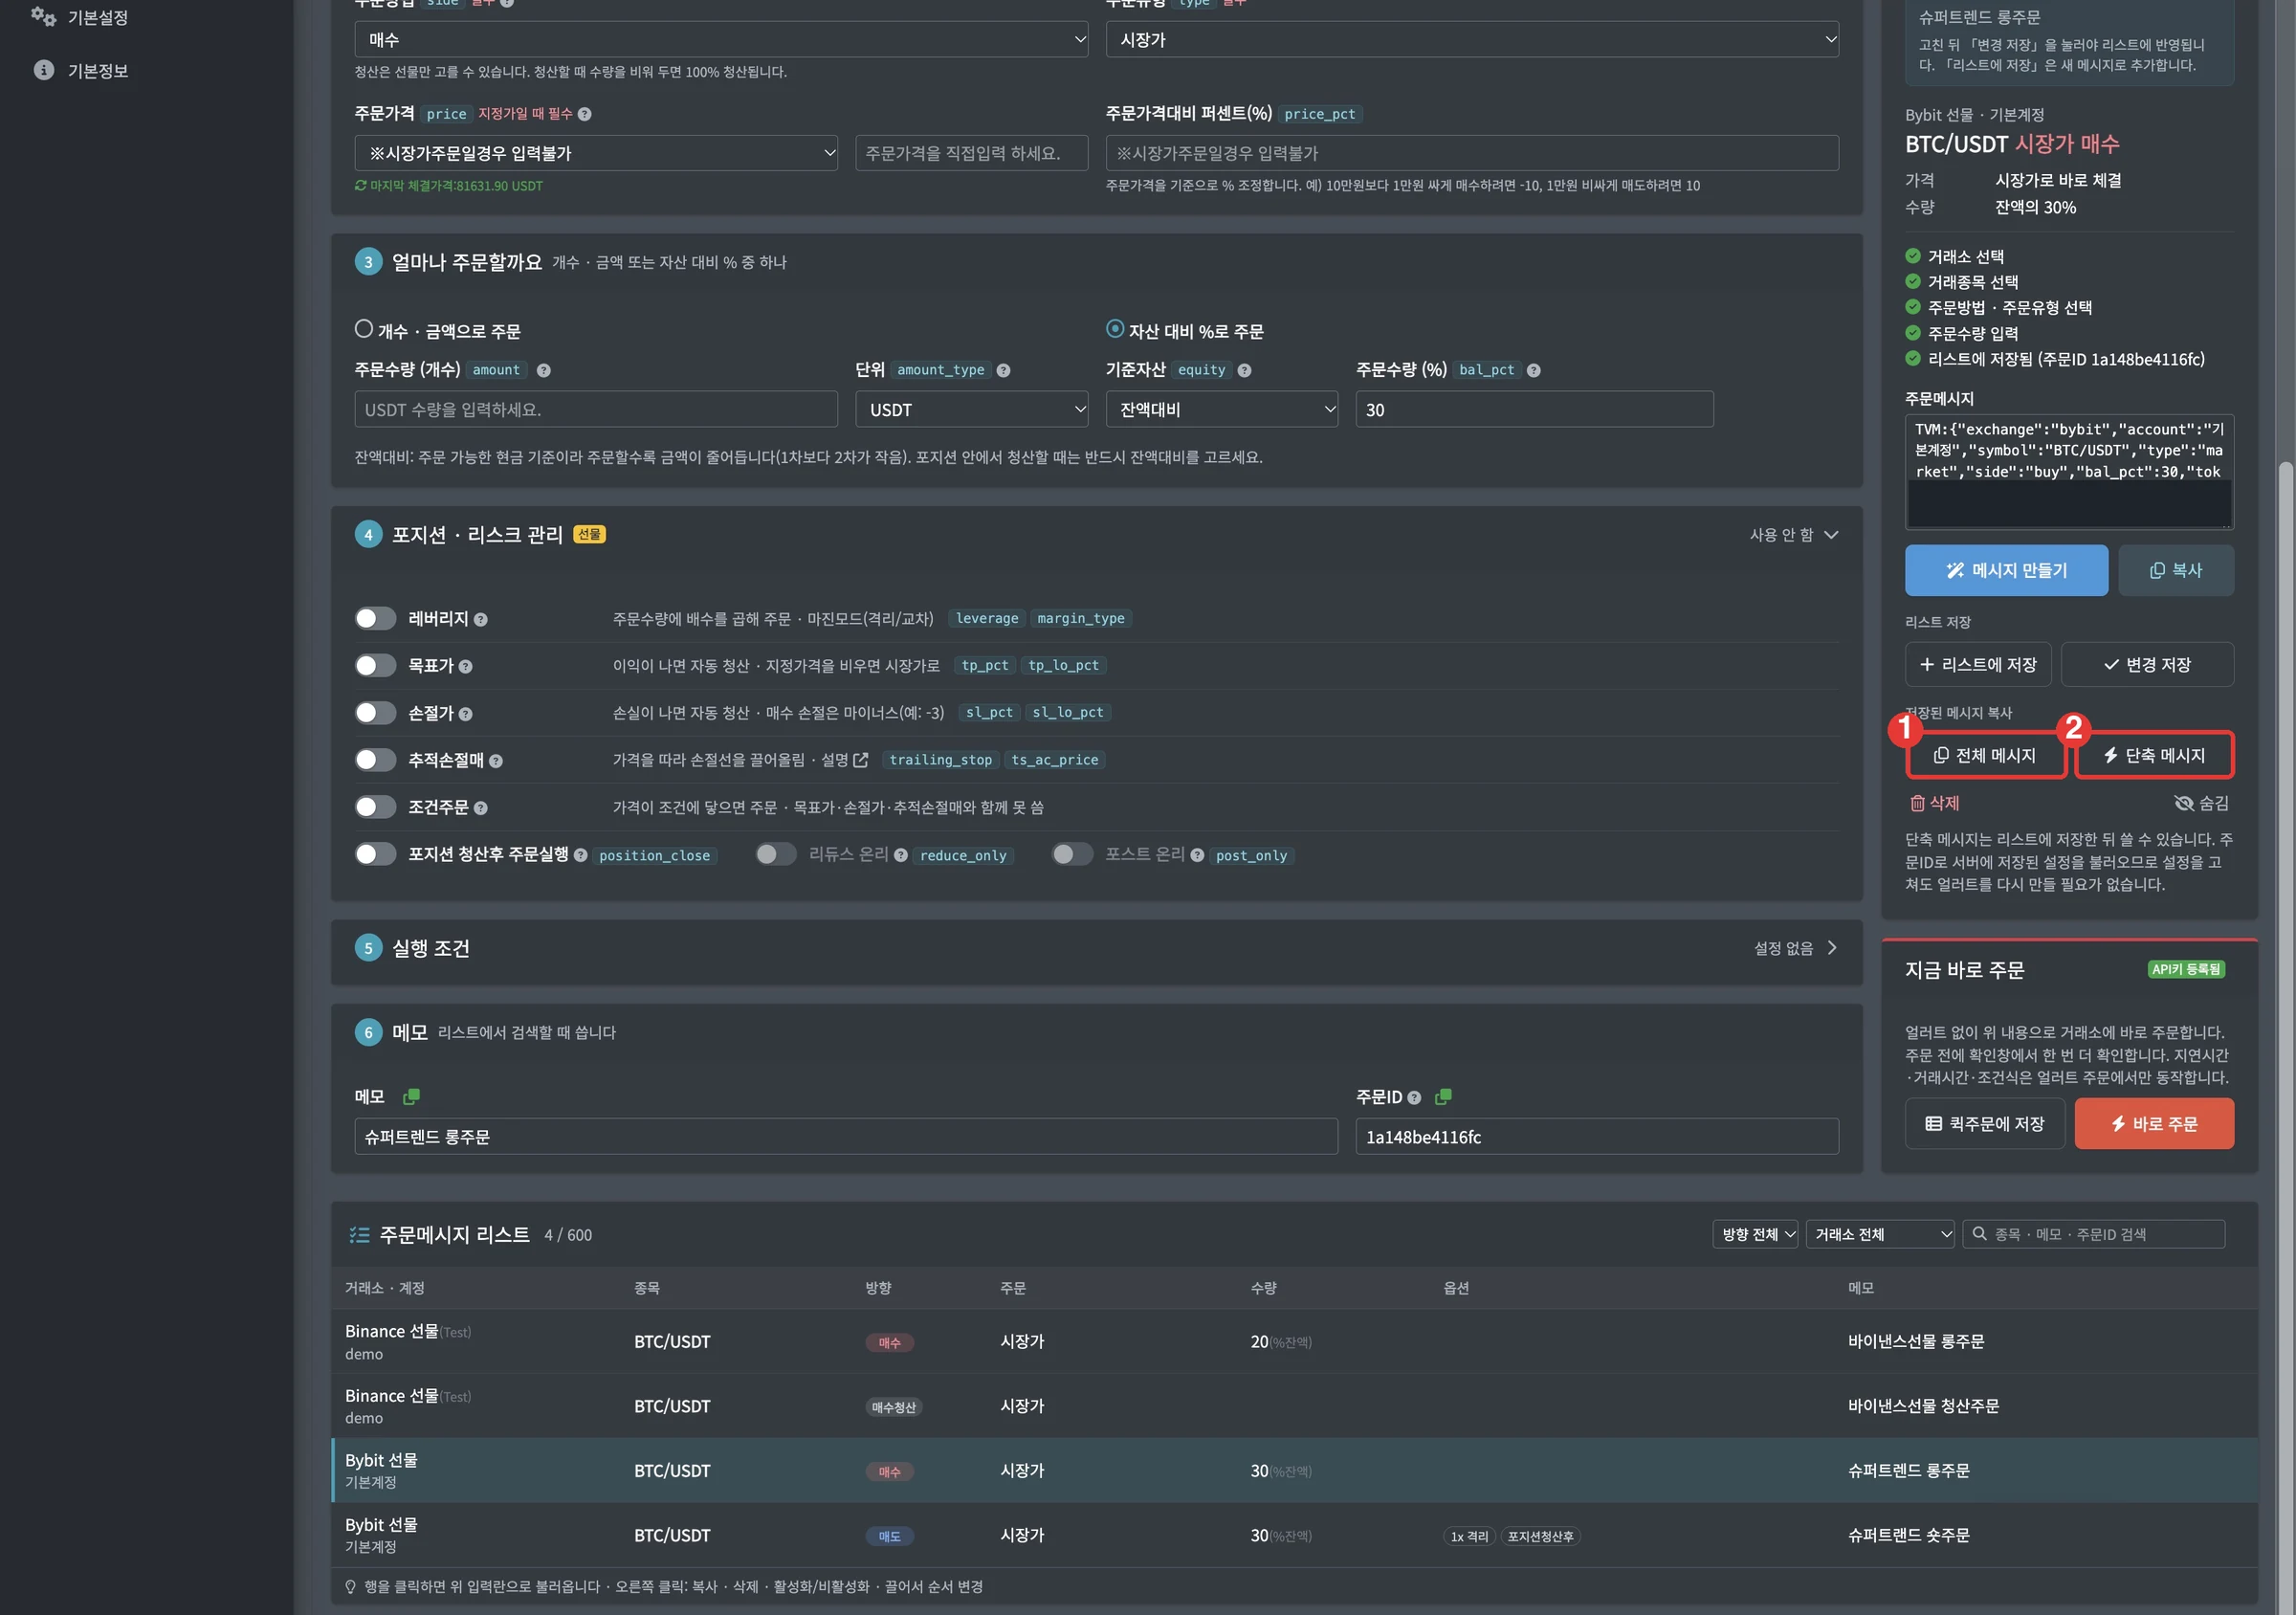2296x1615 pixels.
Task: Select the 개수 · 금액으로 주문 radio button
Action: point(364,329)
